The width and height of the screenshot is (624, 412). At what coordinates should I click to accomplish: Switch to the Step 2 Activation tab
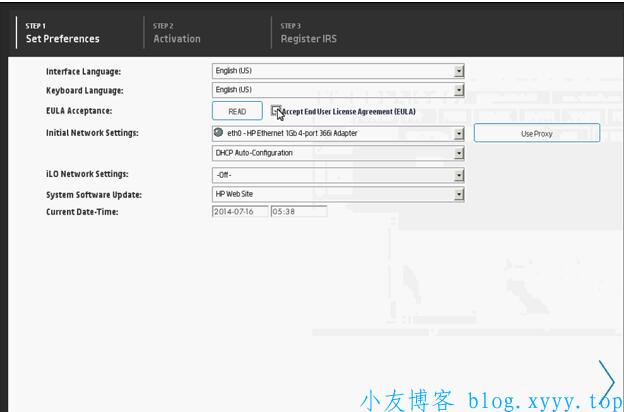tap(177, 33)
